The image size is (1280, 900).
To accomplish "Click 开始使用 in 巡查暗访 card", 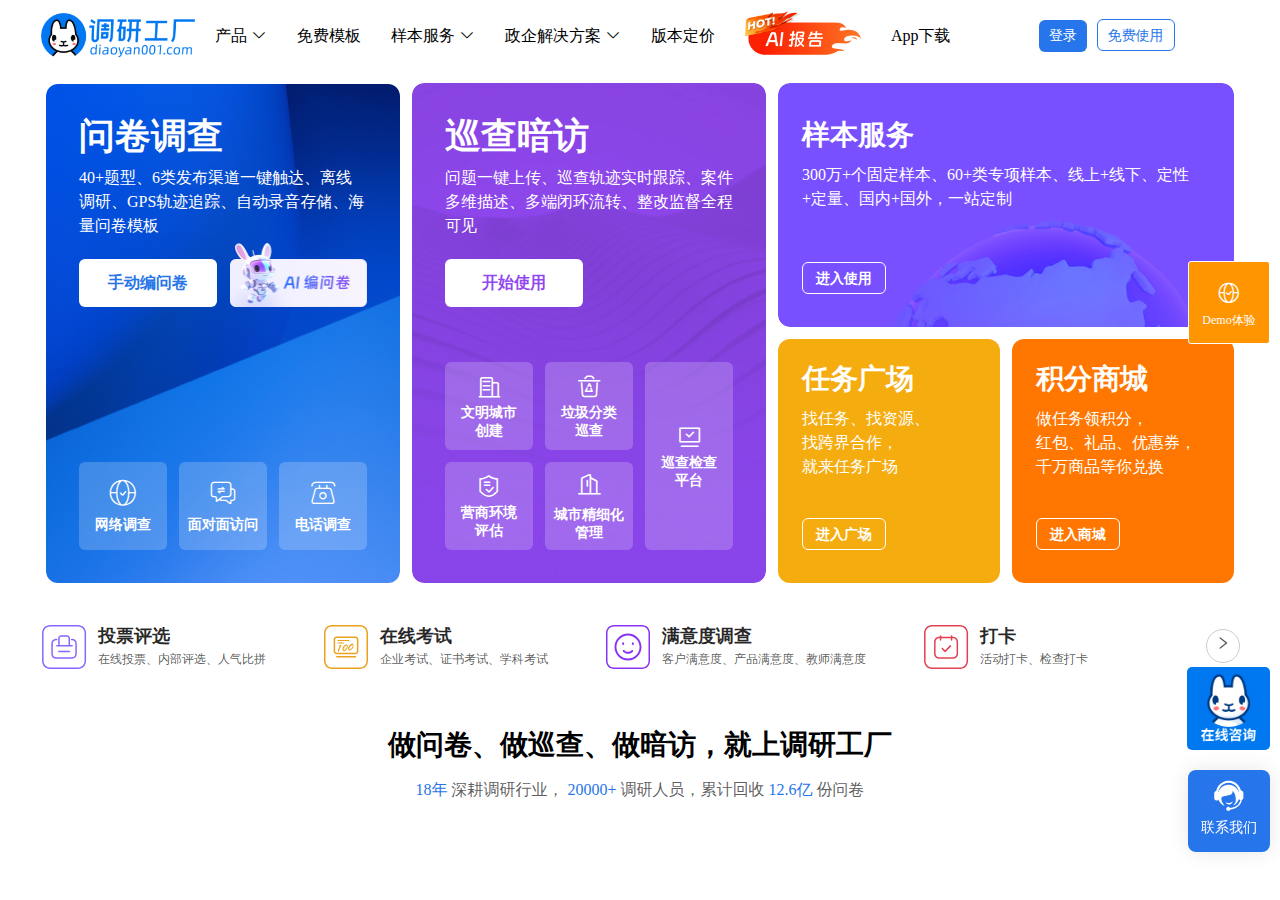I will click(x=514, y=283).
